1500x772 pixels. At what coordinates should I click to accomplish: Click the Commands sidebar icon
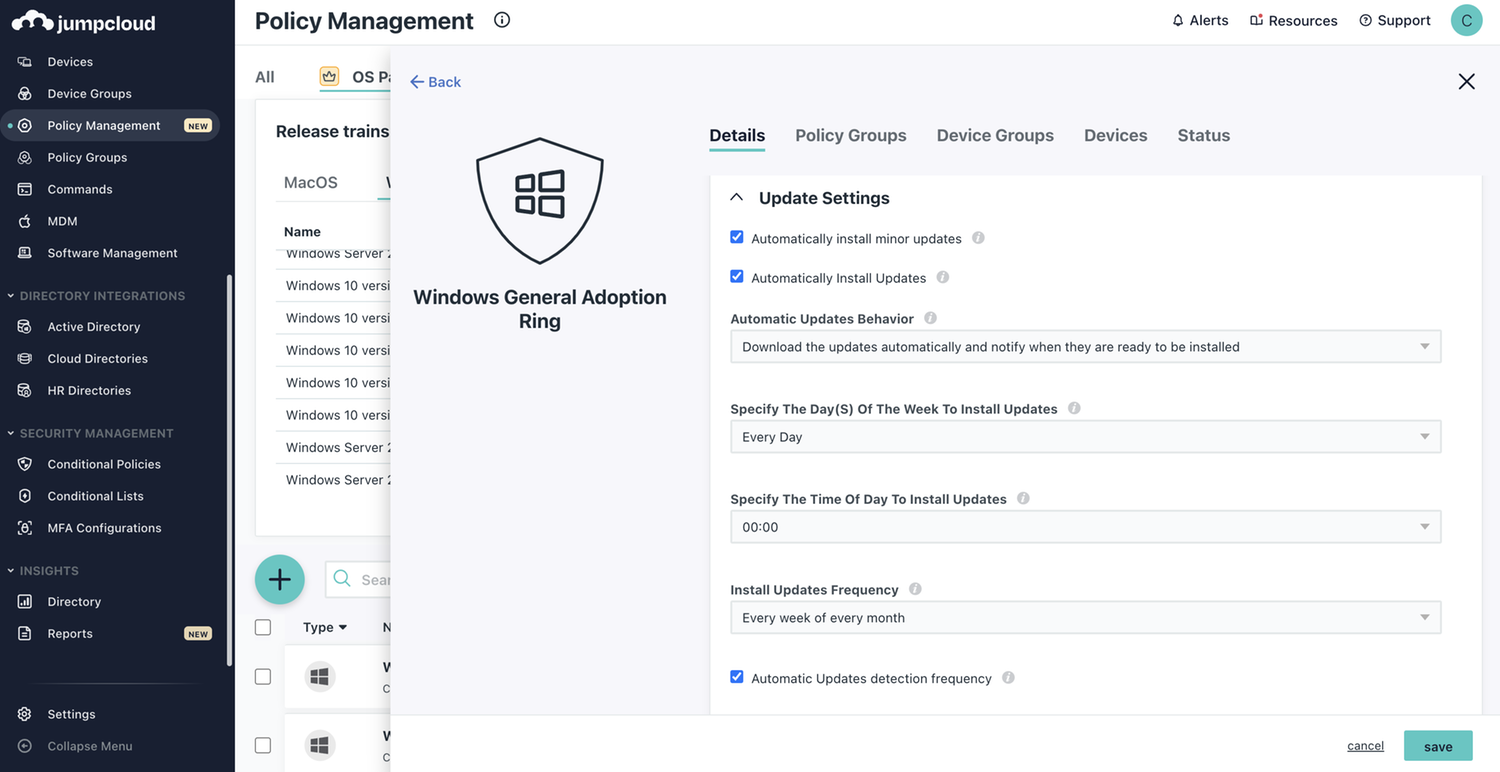[x=25, y=190]
